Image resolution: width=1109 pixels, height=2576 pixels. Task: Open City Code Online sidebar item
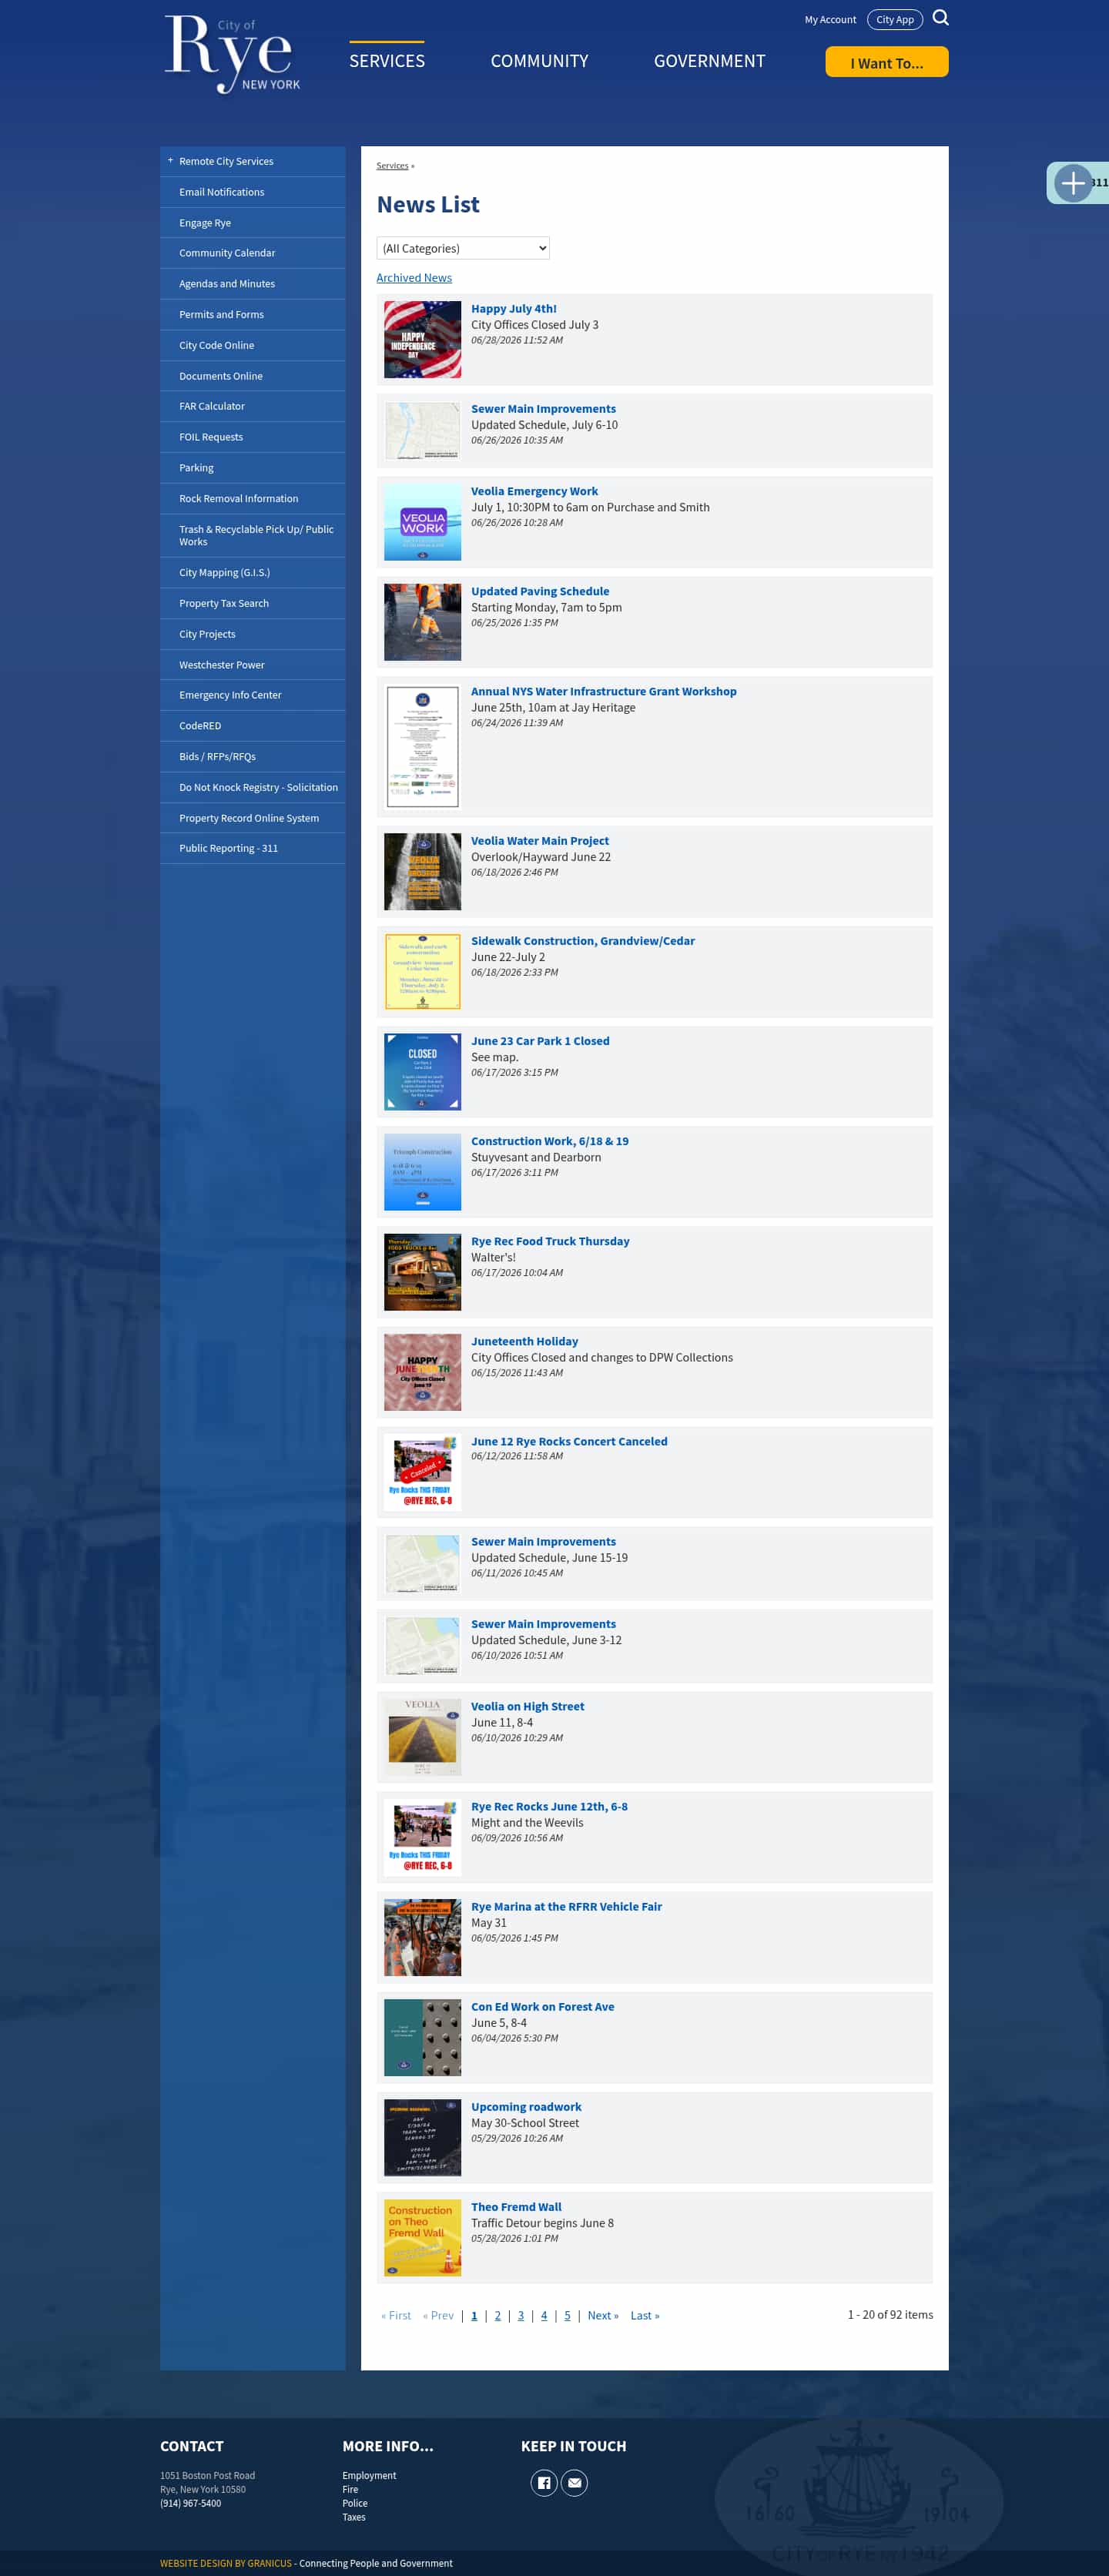click(x=252, y=345)
